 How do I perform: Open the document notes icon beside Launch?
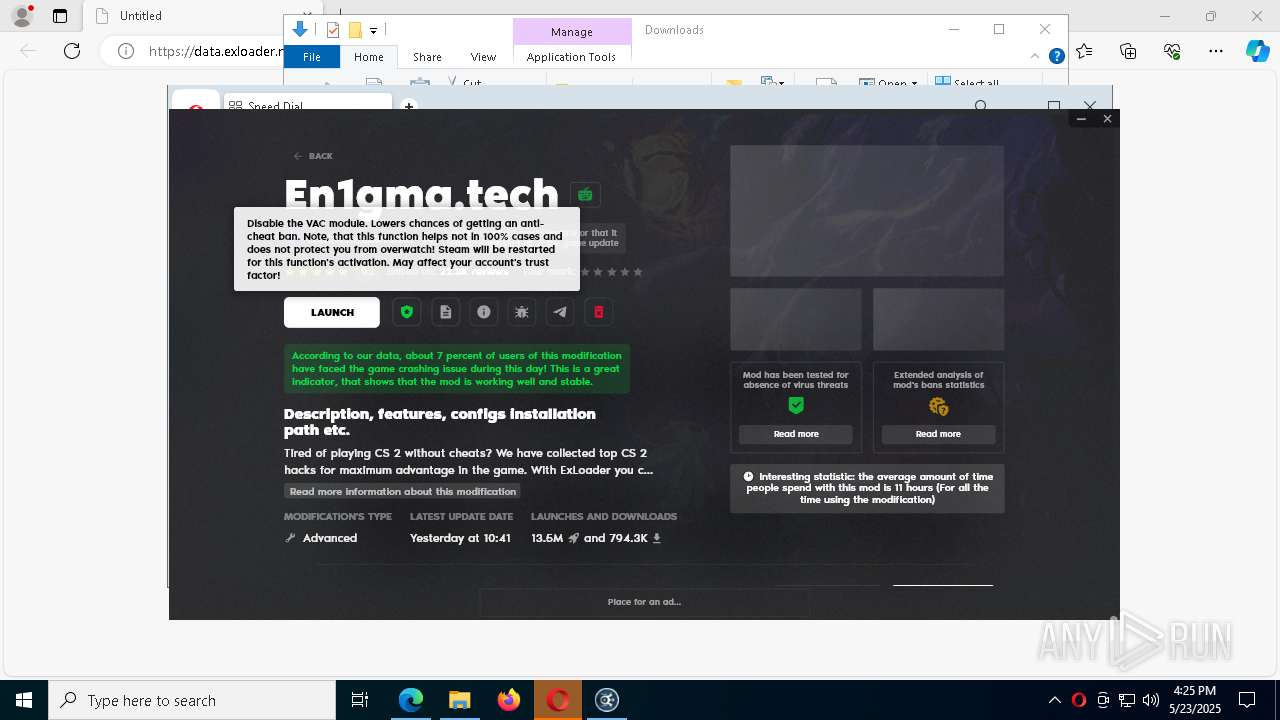(x=445, y=312)
